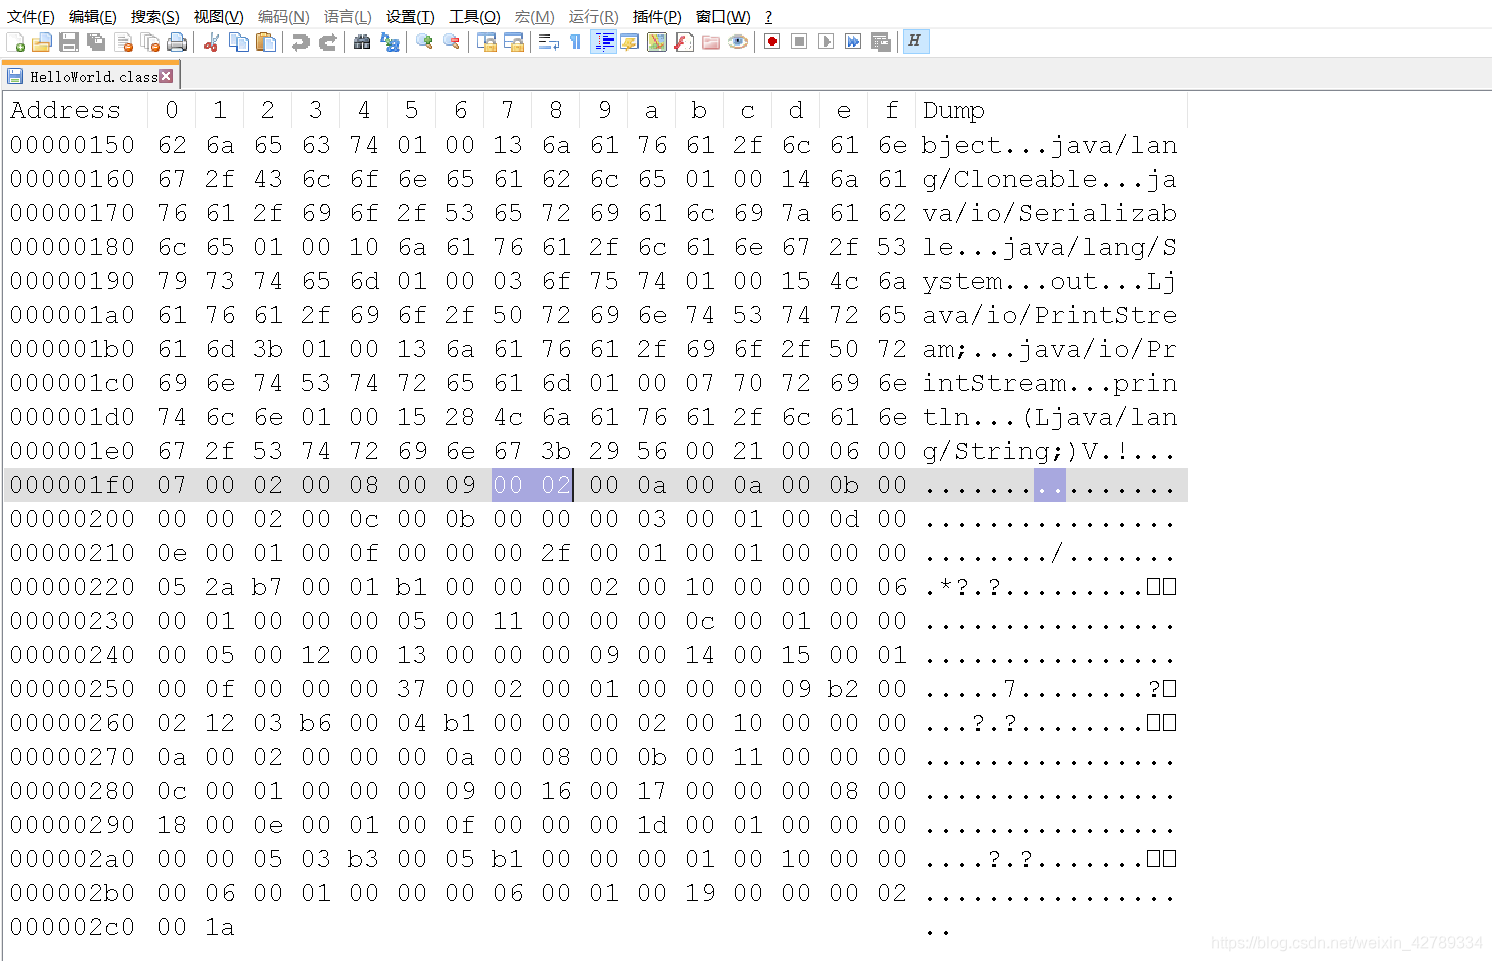Open the Function List panel icon
Viewport: 1492px width, 961px height.
(684, 42)
